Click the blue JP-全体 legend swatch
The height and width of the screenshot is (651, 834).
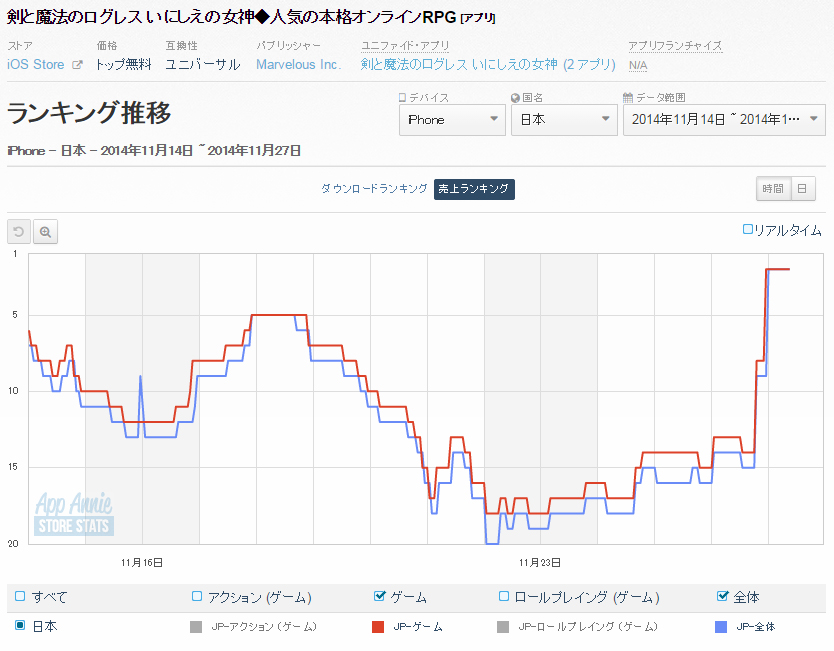[x=721, y=627]
